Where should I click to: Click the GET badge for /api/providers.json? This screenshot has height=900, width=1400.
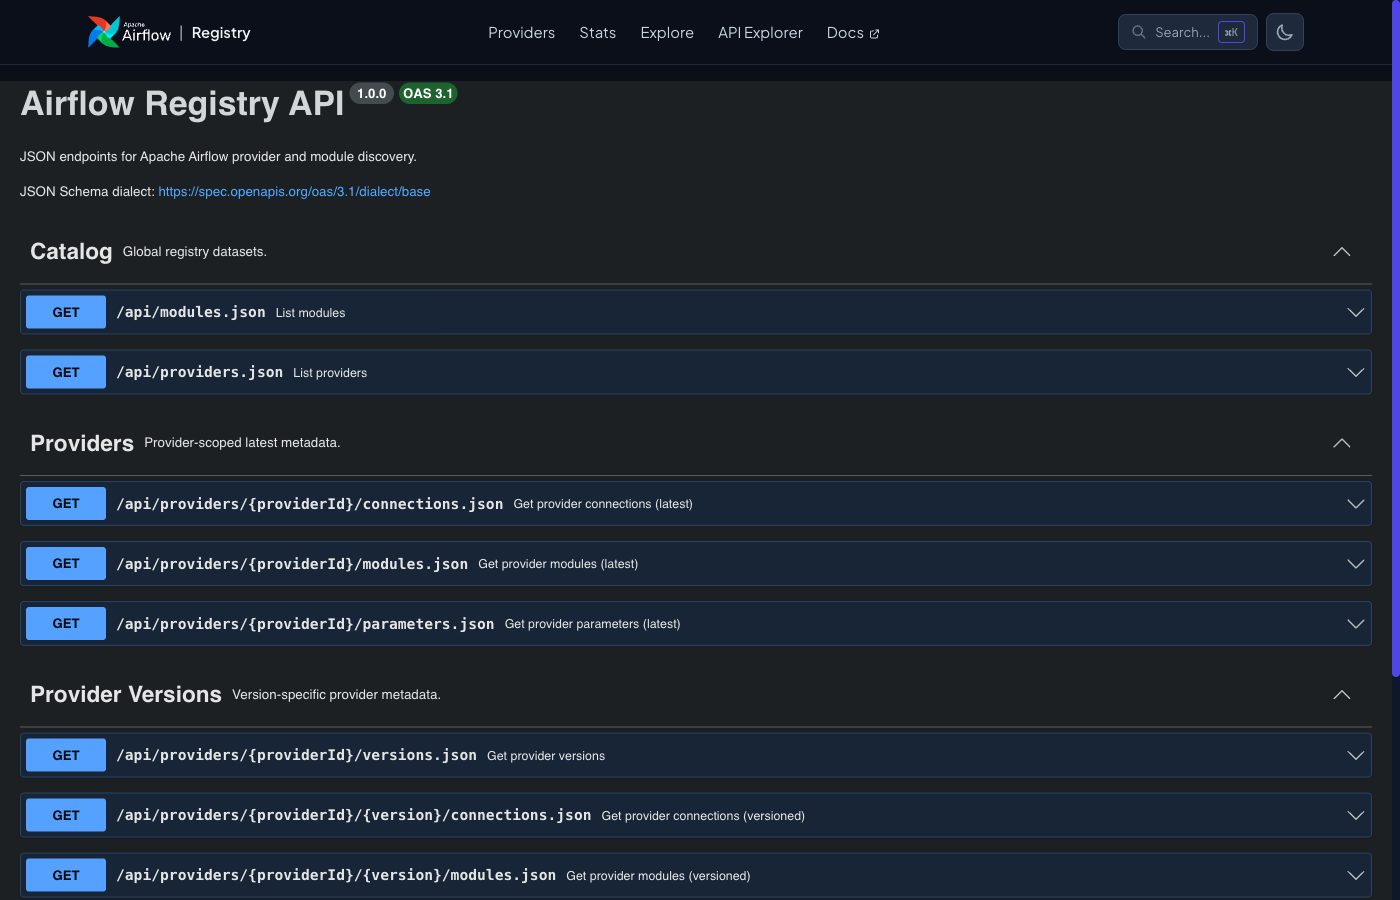tap(65, 371)
